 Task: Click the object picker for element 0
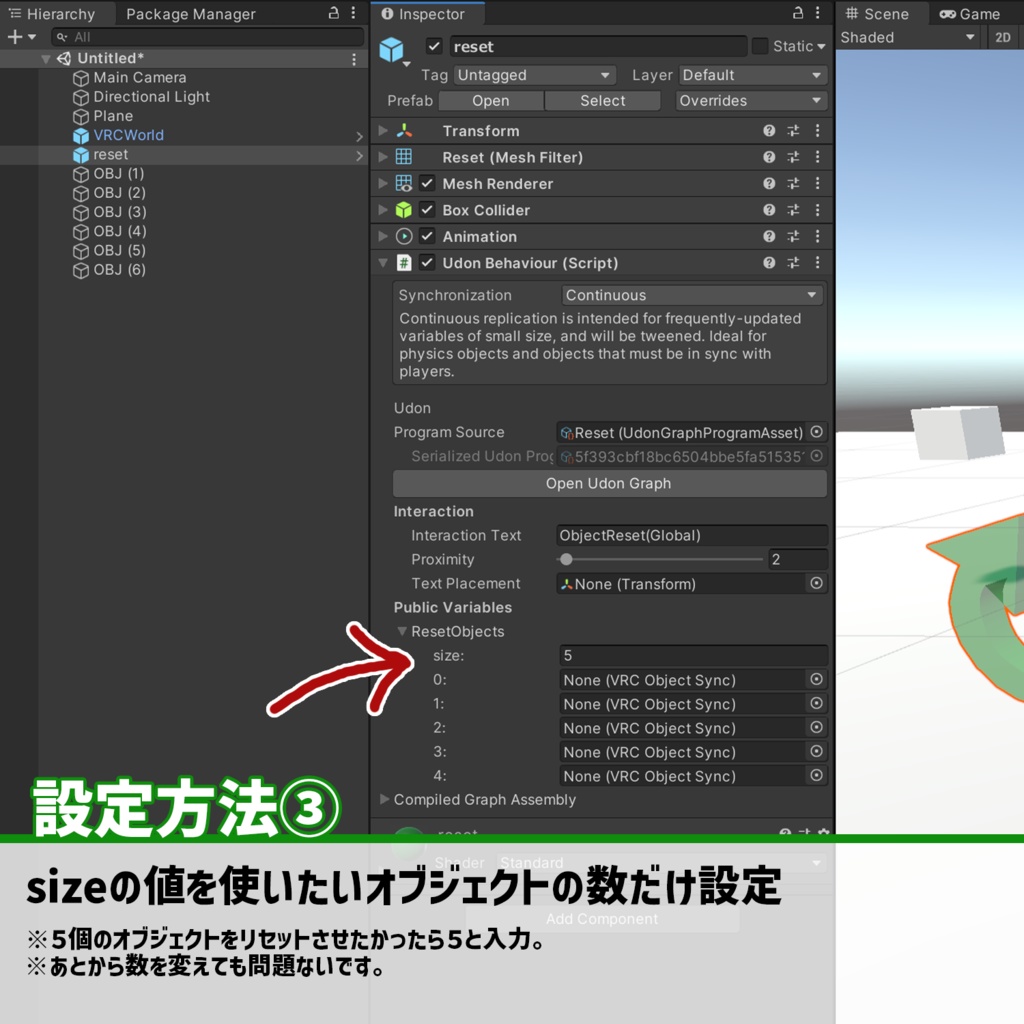816,679
